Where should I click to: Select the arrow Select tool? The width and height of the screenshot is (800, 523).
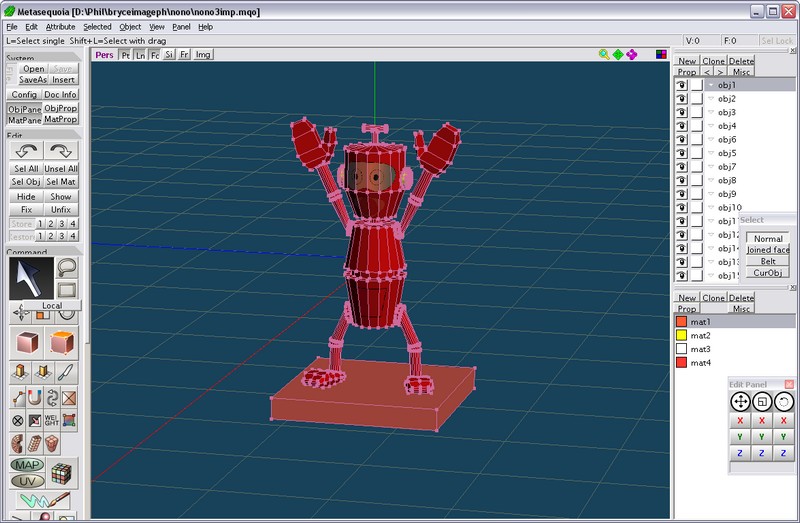31,278
